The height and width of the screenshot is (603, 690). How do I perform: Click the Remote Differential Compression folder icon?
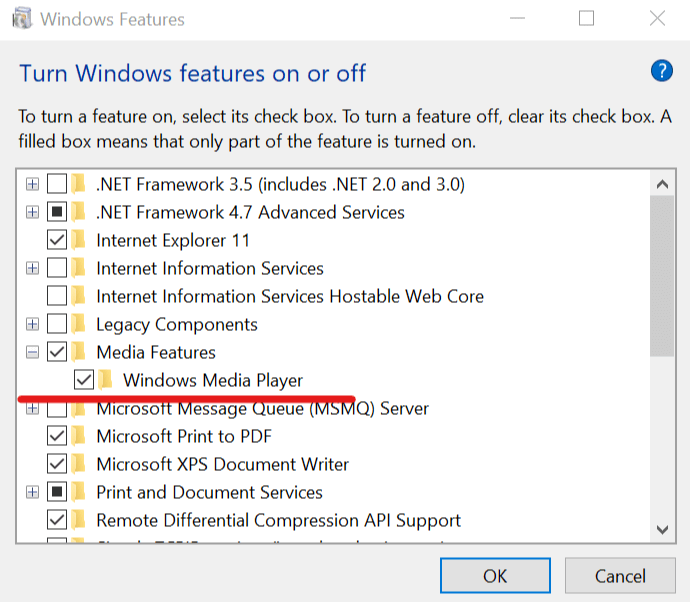(78, 520)
